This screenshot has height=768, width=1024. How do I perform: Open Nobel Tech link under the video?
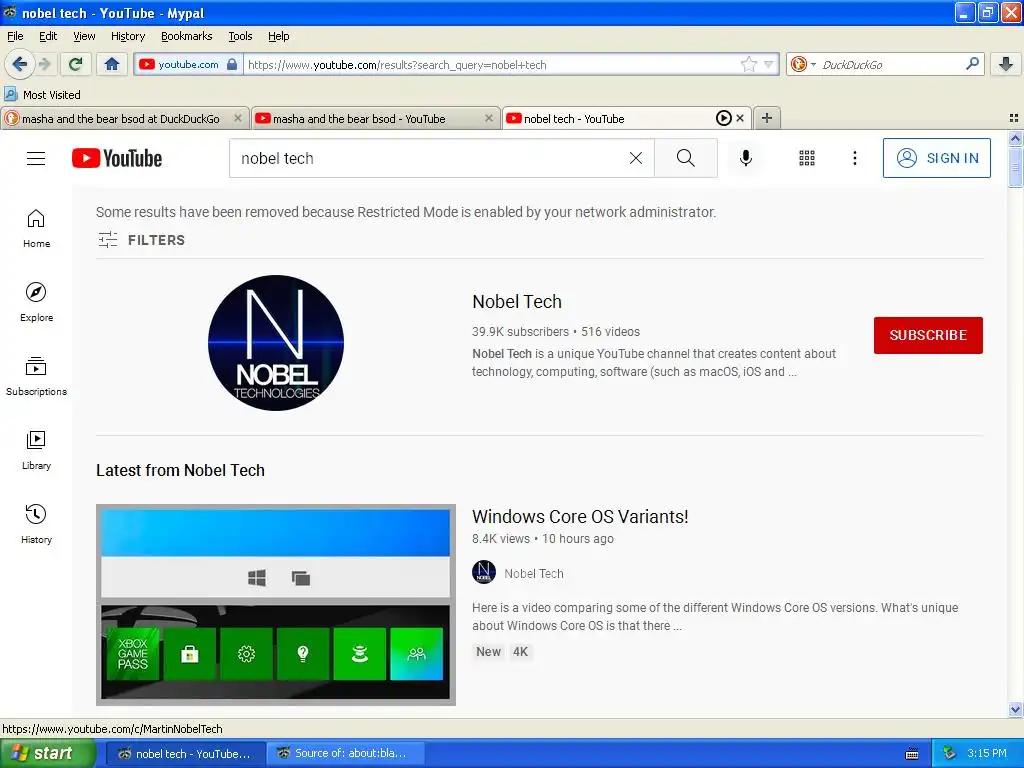(534, 573)
